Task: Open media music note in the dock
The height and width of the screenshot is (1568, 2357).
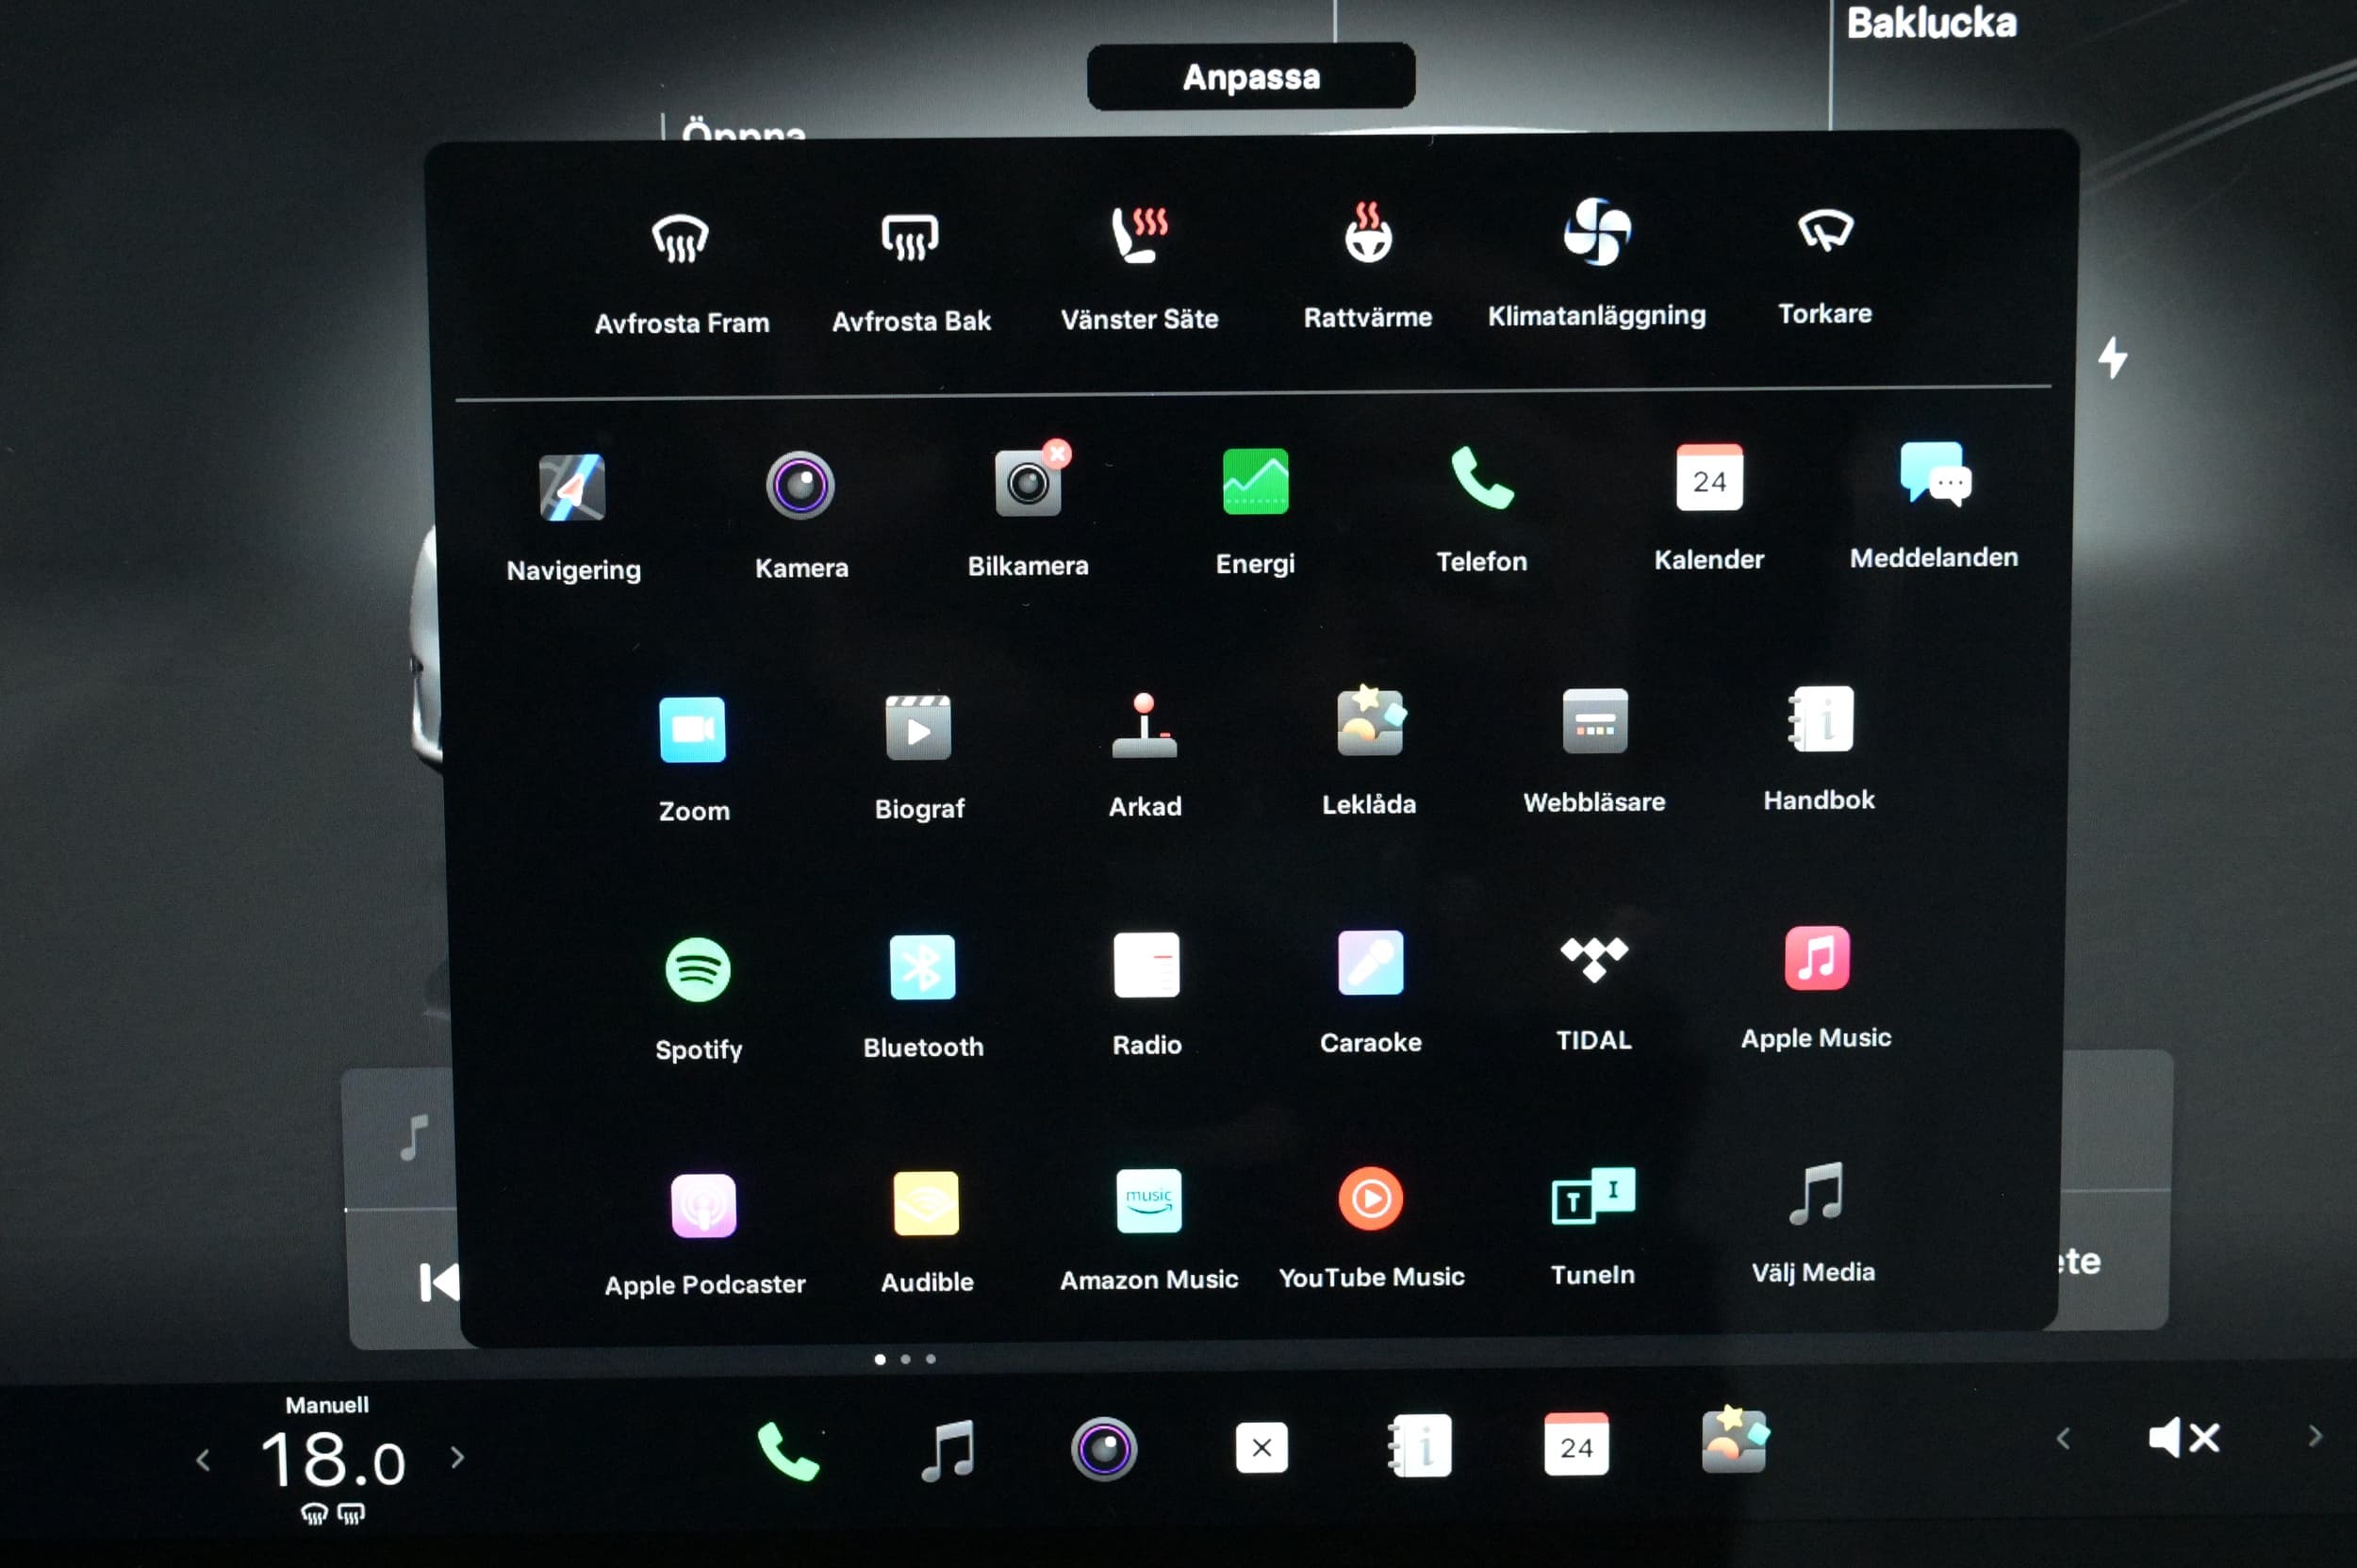Action: [947, 1450]
